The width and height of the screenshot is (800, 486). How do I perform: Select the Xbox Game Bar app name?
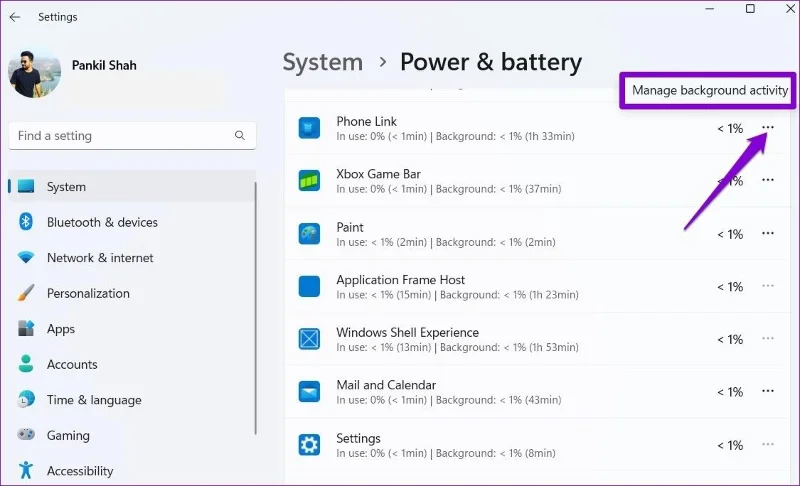[x=379, y=174]
